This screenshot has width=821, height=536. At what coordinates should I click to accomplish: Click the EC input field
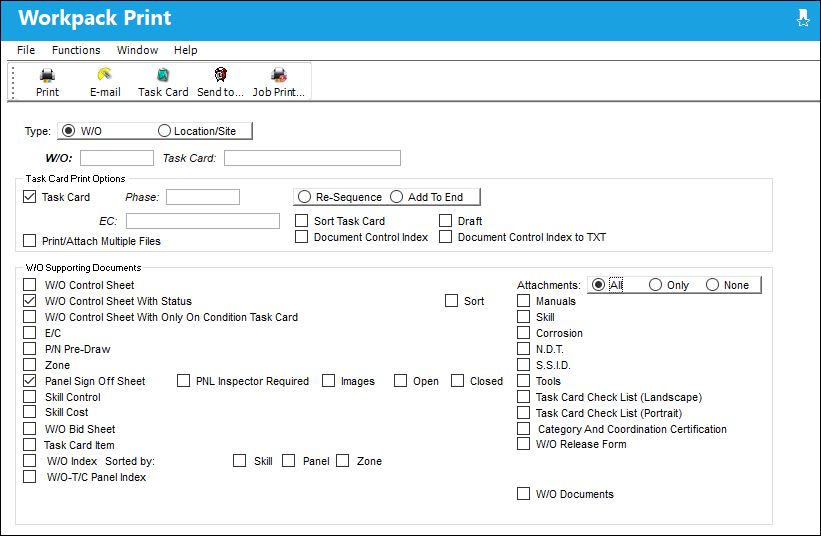pyautogui.click(x=203, y=221)
